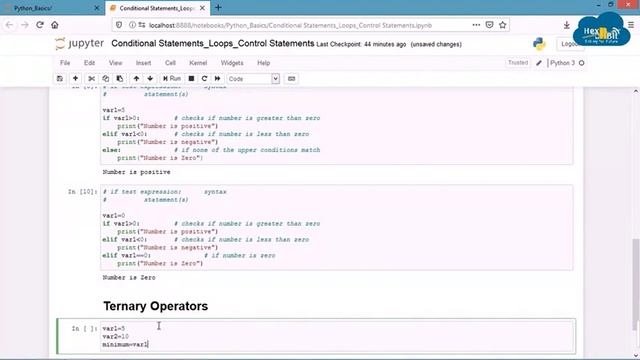640x360 pixels.
Task: Move selected cell down arrow
Action: (x=150, y=78)
